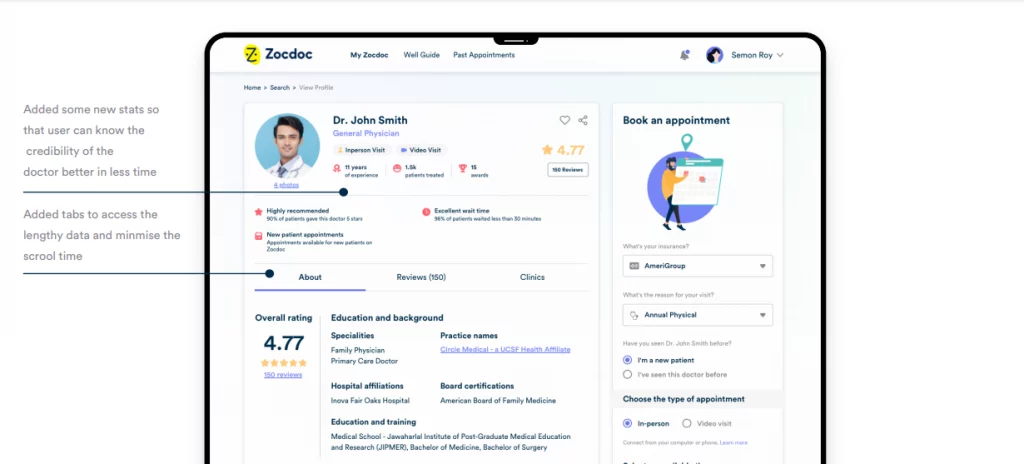This screenshot has width=1024, height=464.
Task: Open the 150 reviews link under rating
Action: (x=283, y=375)
